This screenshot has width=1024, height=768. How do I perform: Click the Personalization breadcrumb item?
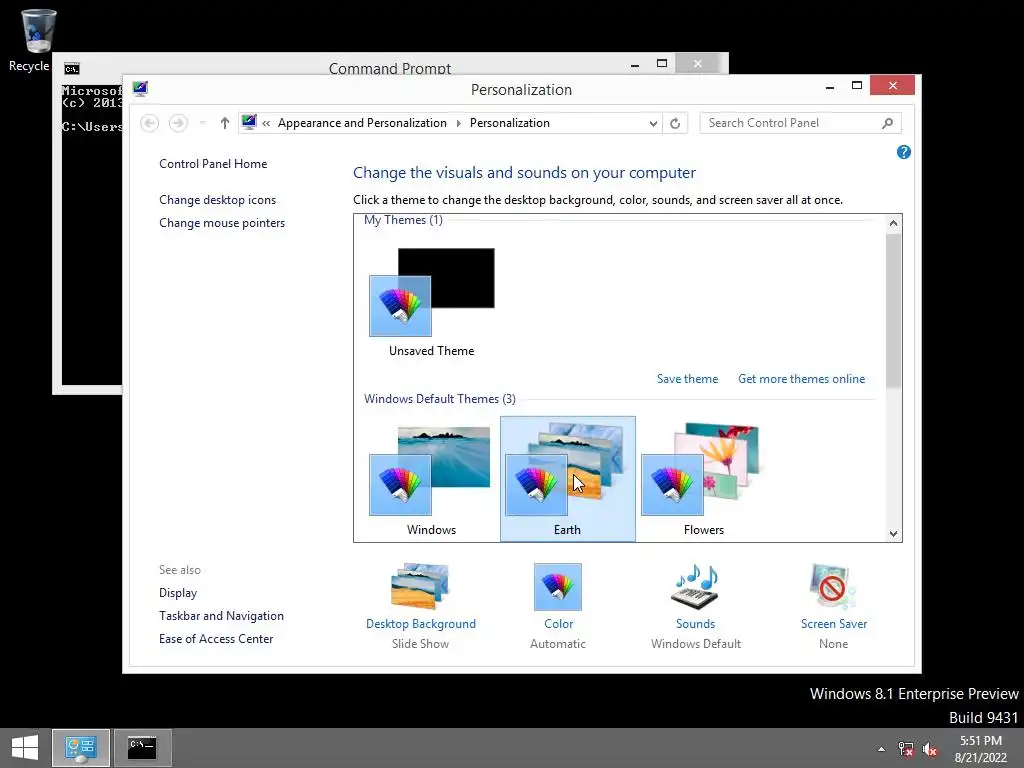click(509, 123)
